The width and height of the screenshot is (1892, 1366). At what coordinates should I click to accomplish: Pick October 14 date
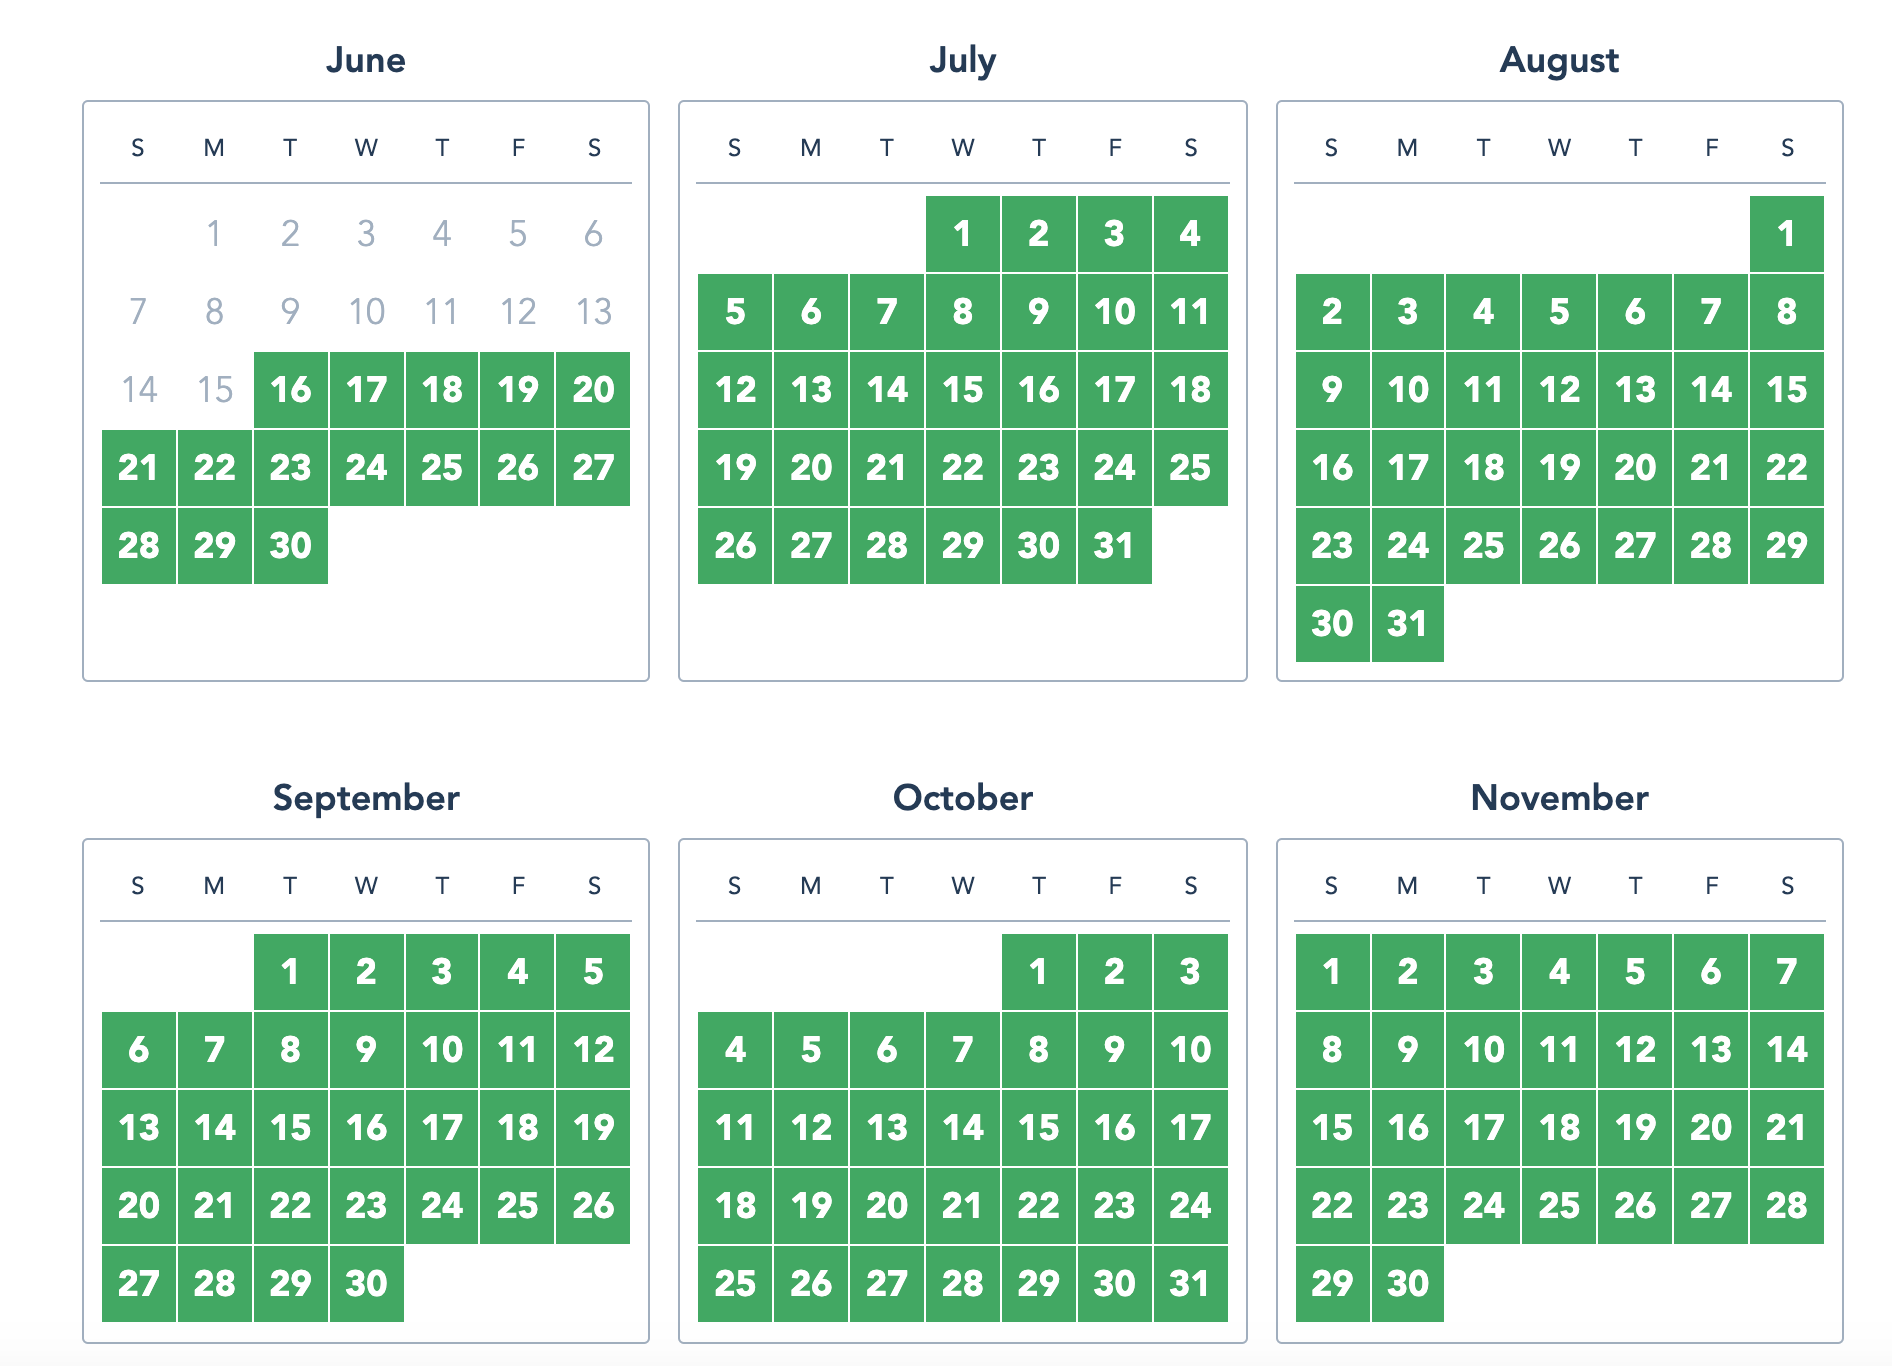coord(962,1127)
